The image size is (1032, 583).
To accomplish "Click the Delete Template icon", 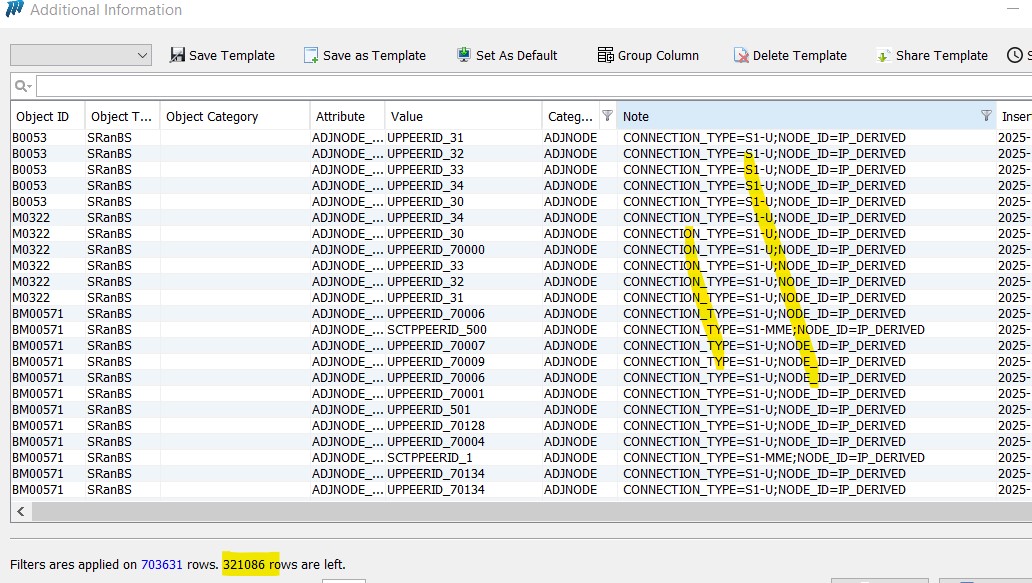I will pos(741,55).
